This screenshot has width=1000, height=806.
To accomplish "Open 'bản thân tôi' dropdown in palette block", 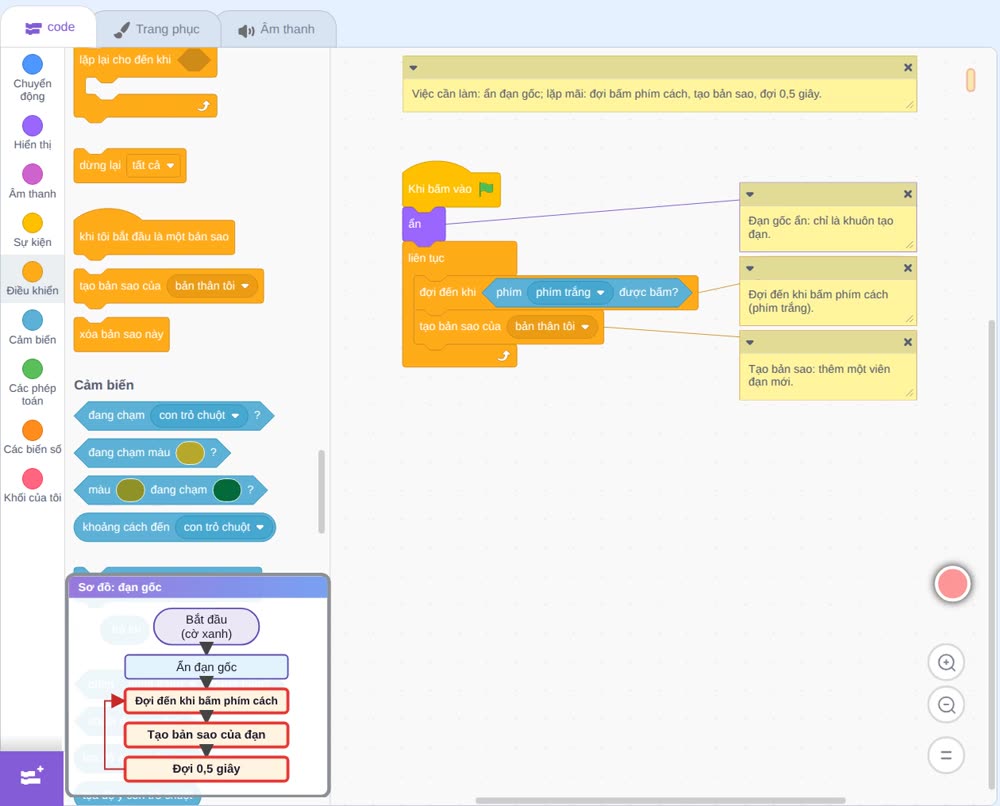I will click(x=212, y=286).
